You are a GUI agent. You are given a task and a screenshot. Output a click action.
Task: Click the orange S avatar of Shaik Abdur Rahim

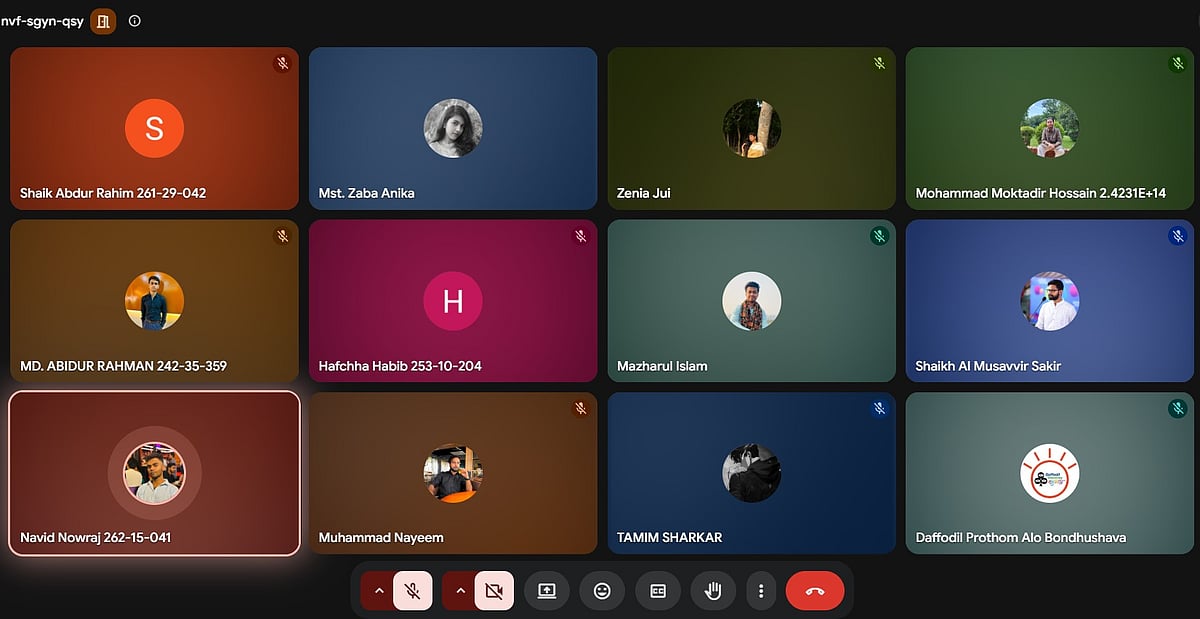(154, 128)
